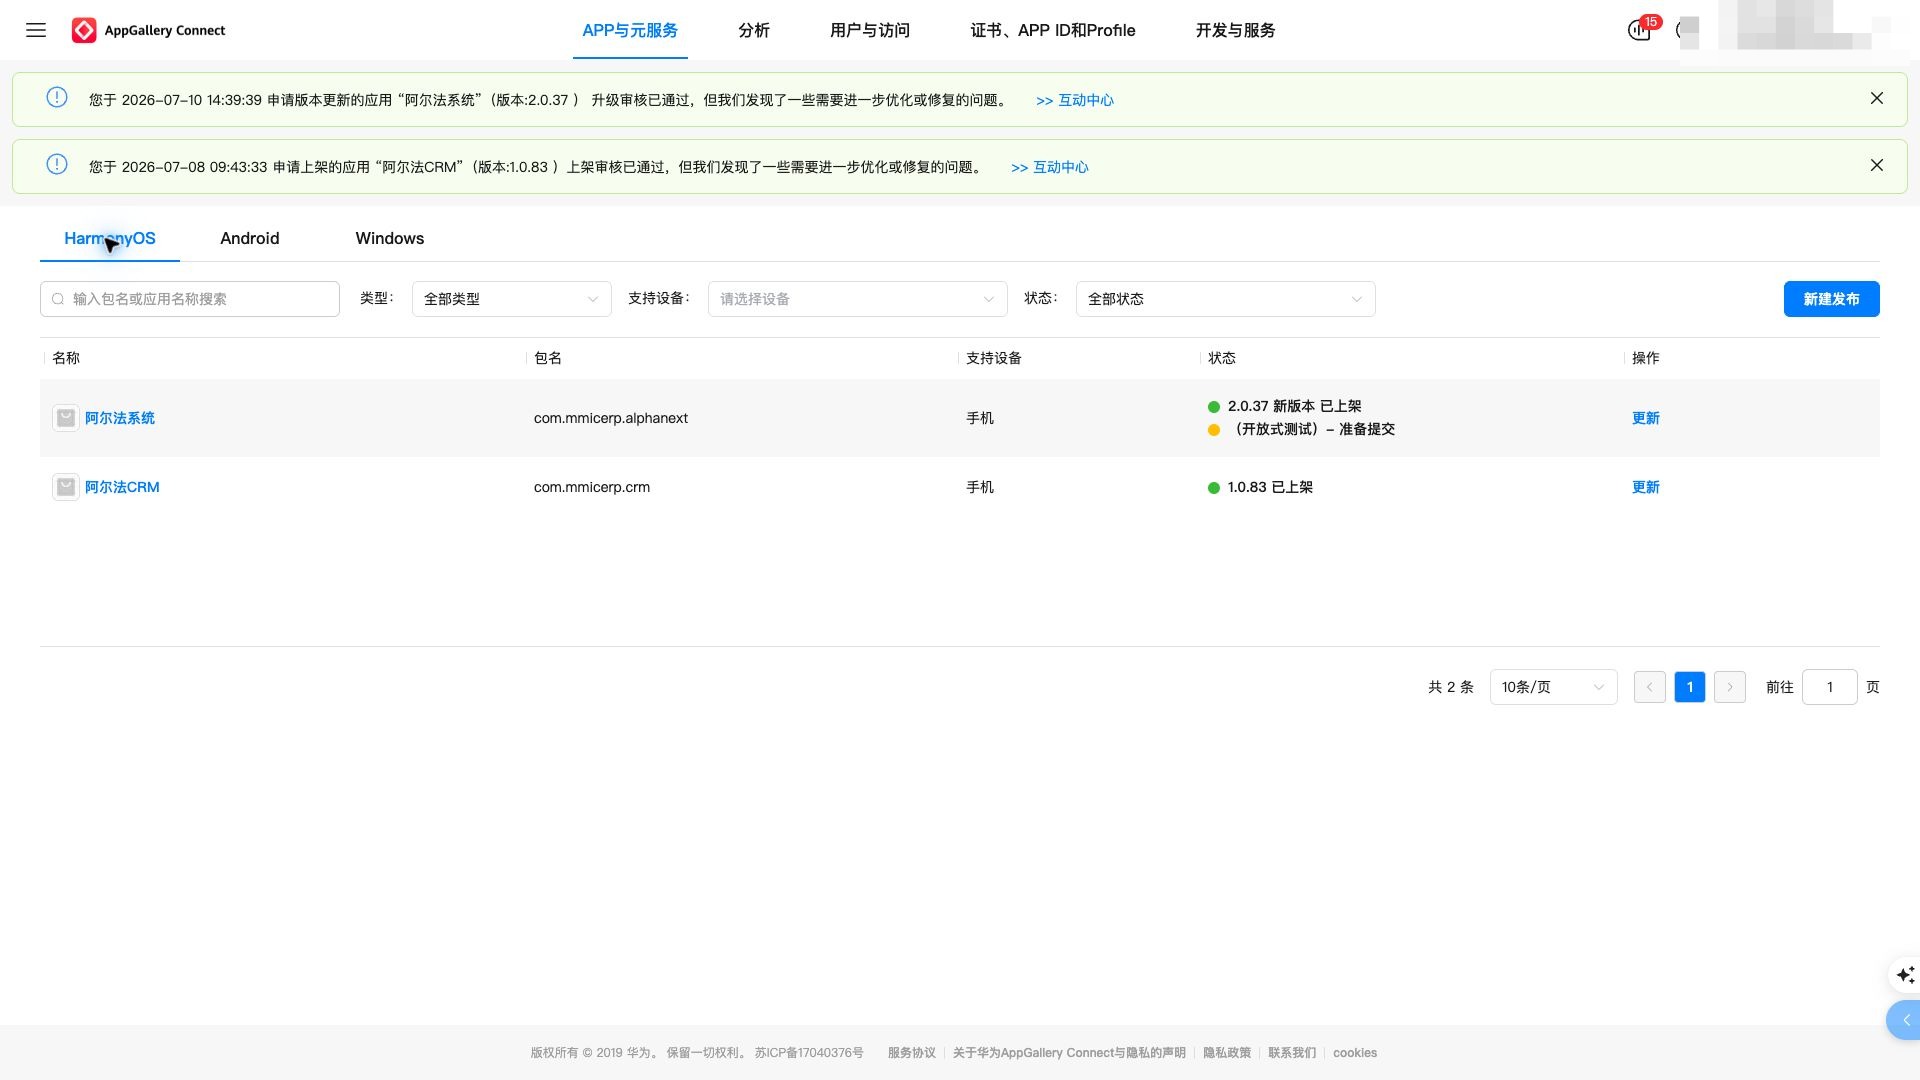Open the 开发与服务 menu
This screenshot has height=1080, width=1920.
pyautogui.click(x=1235, y=30)
